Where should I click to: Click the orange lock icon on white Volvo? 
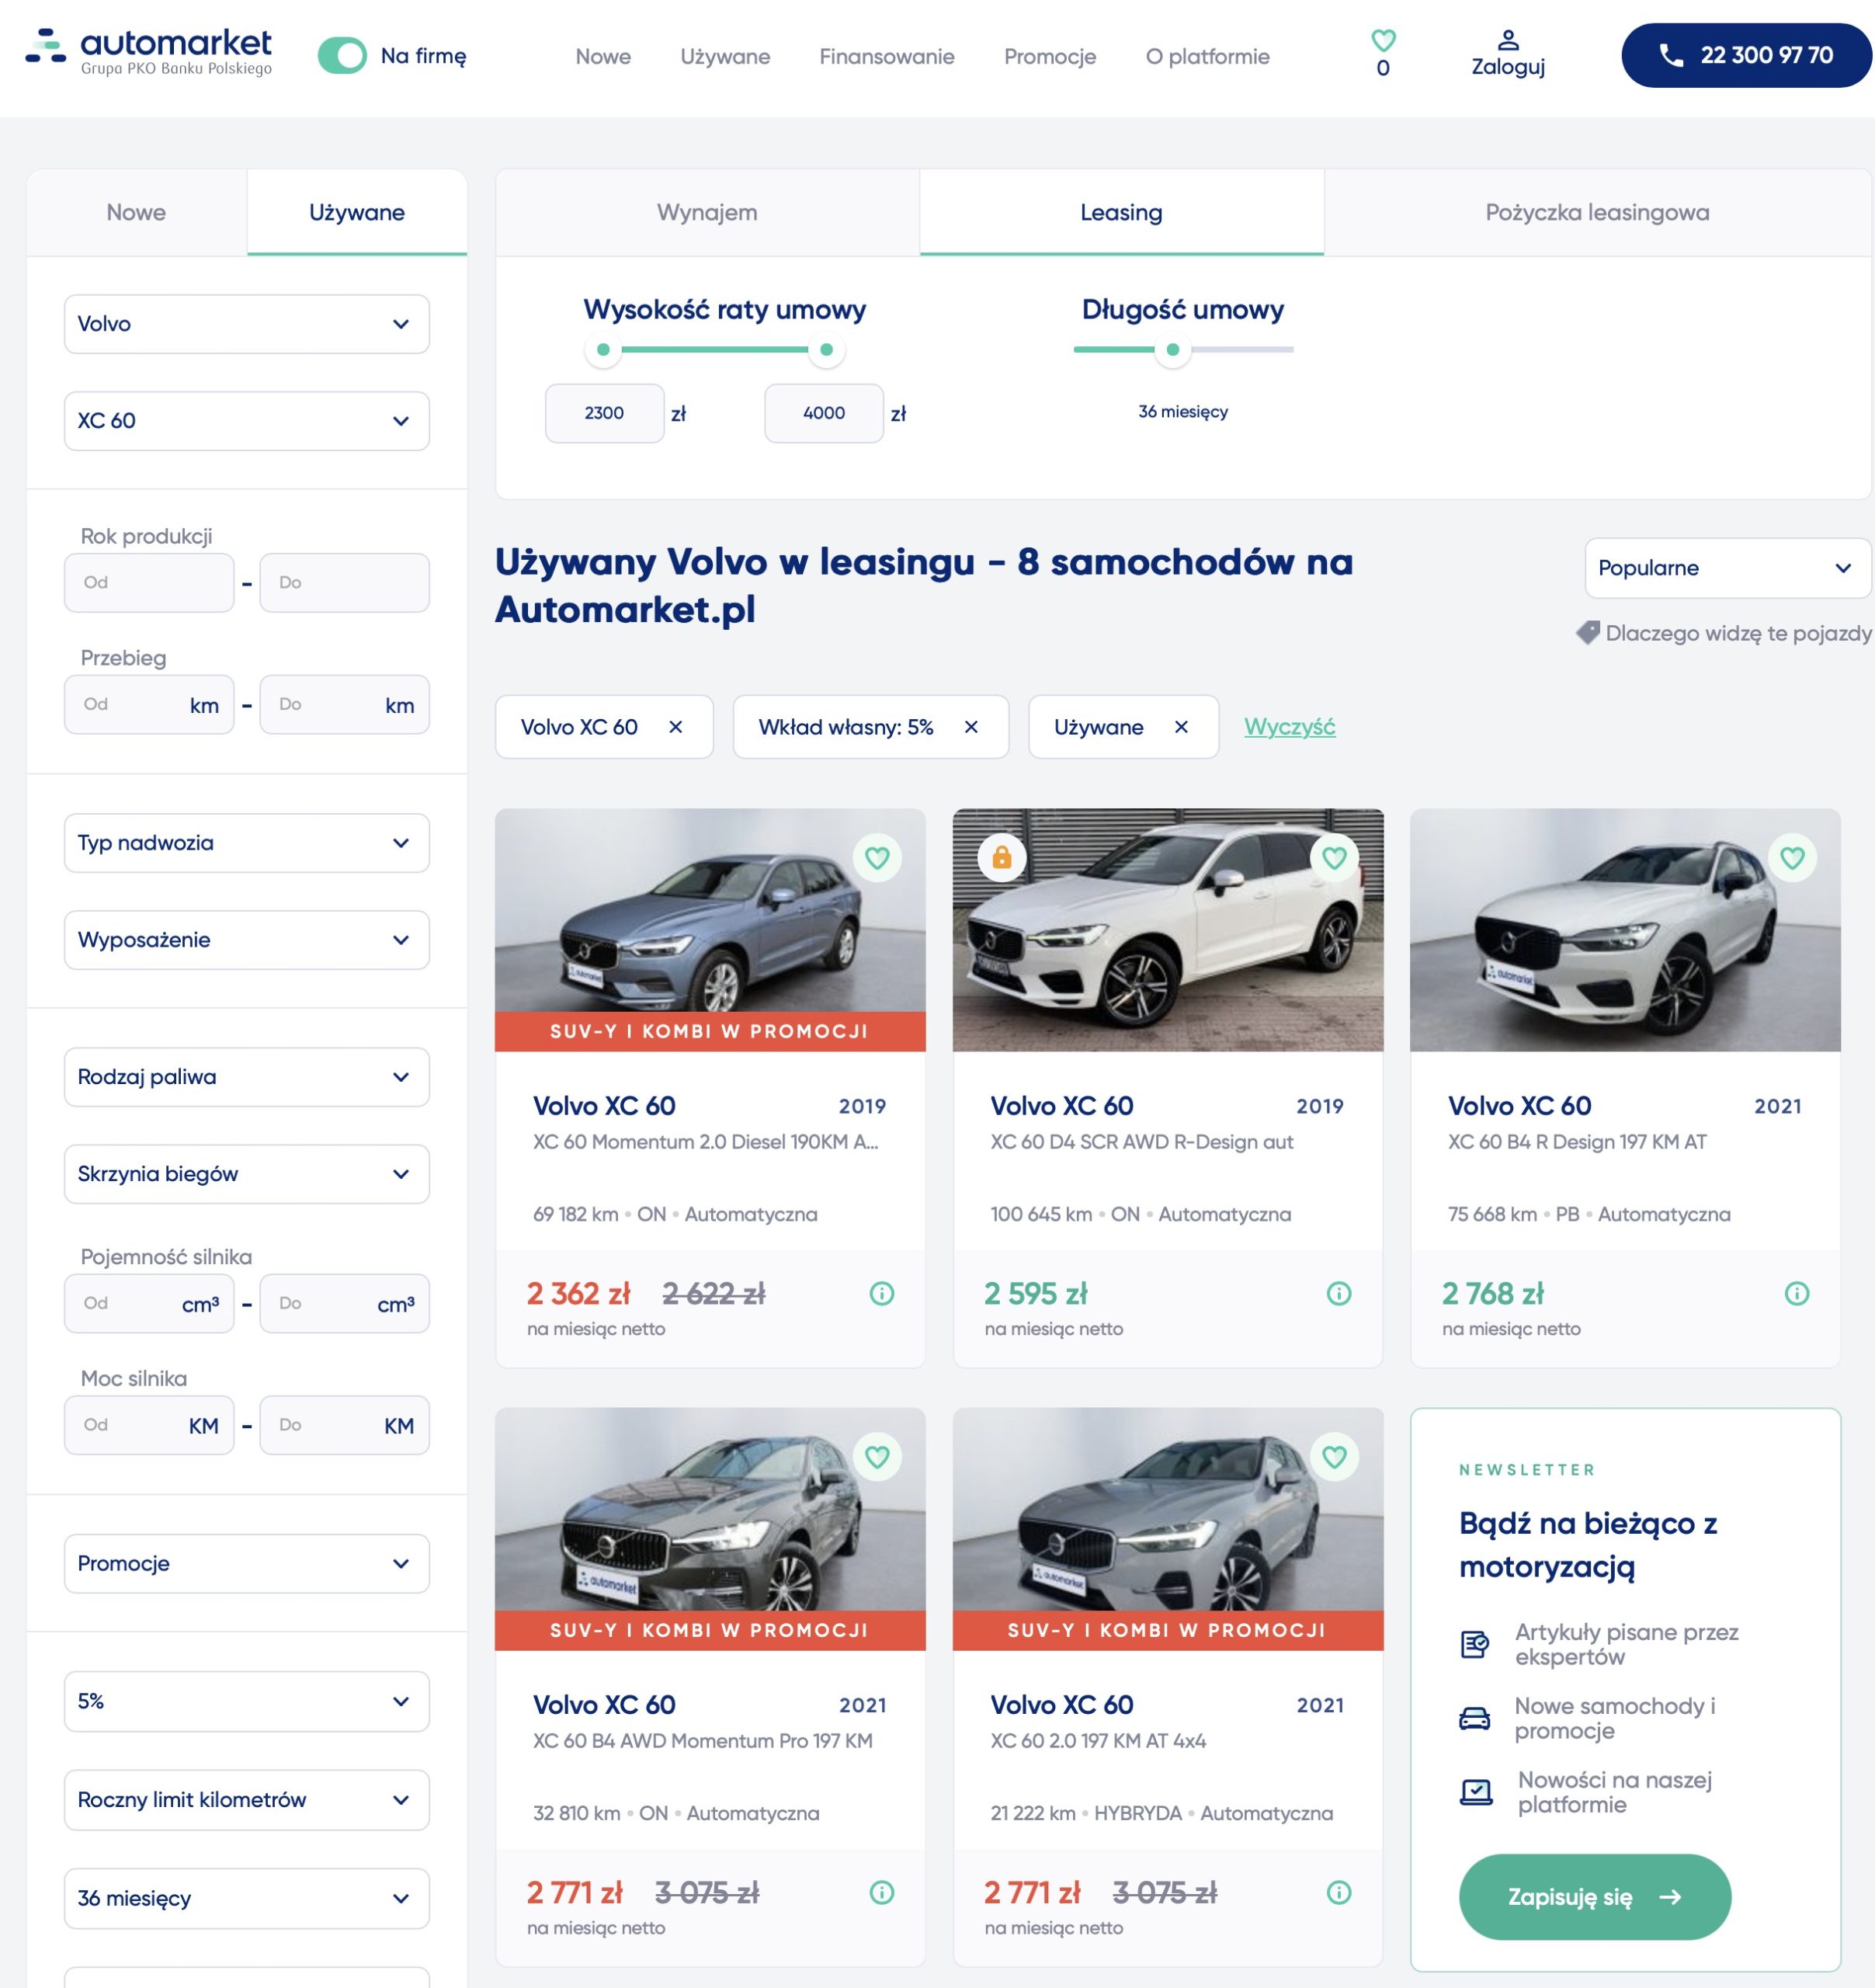coord(1002,858)
